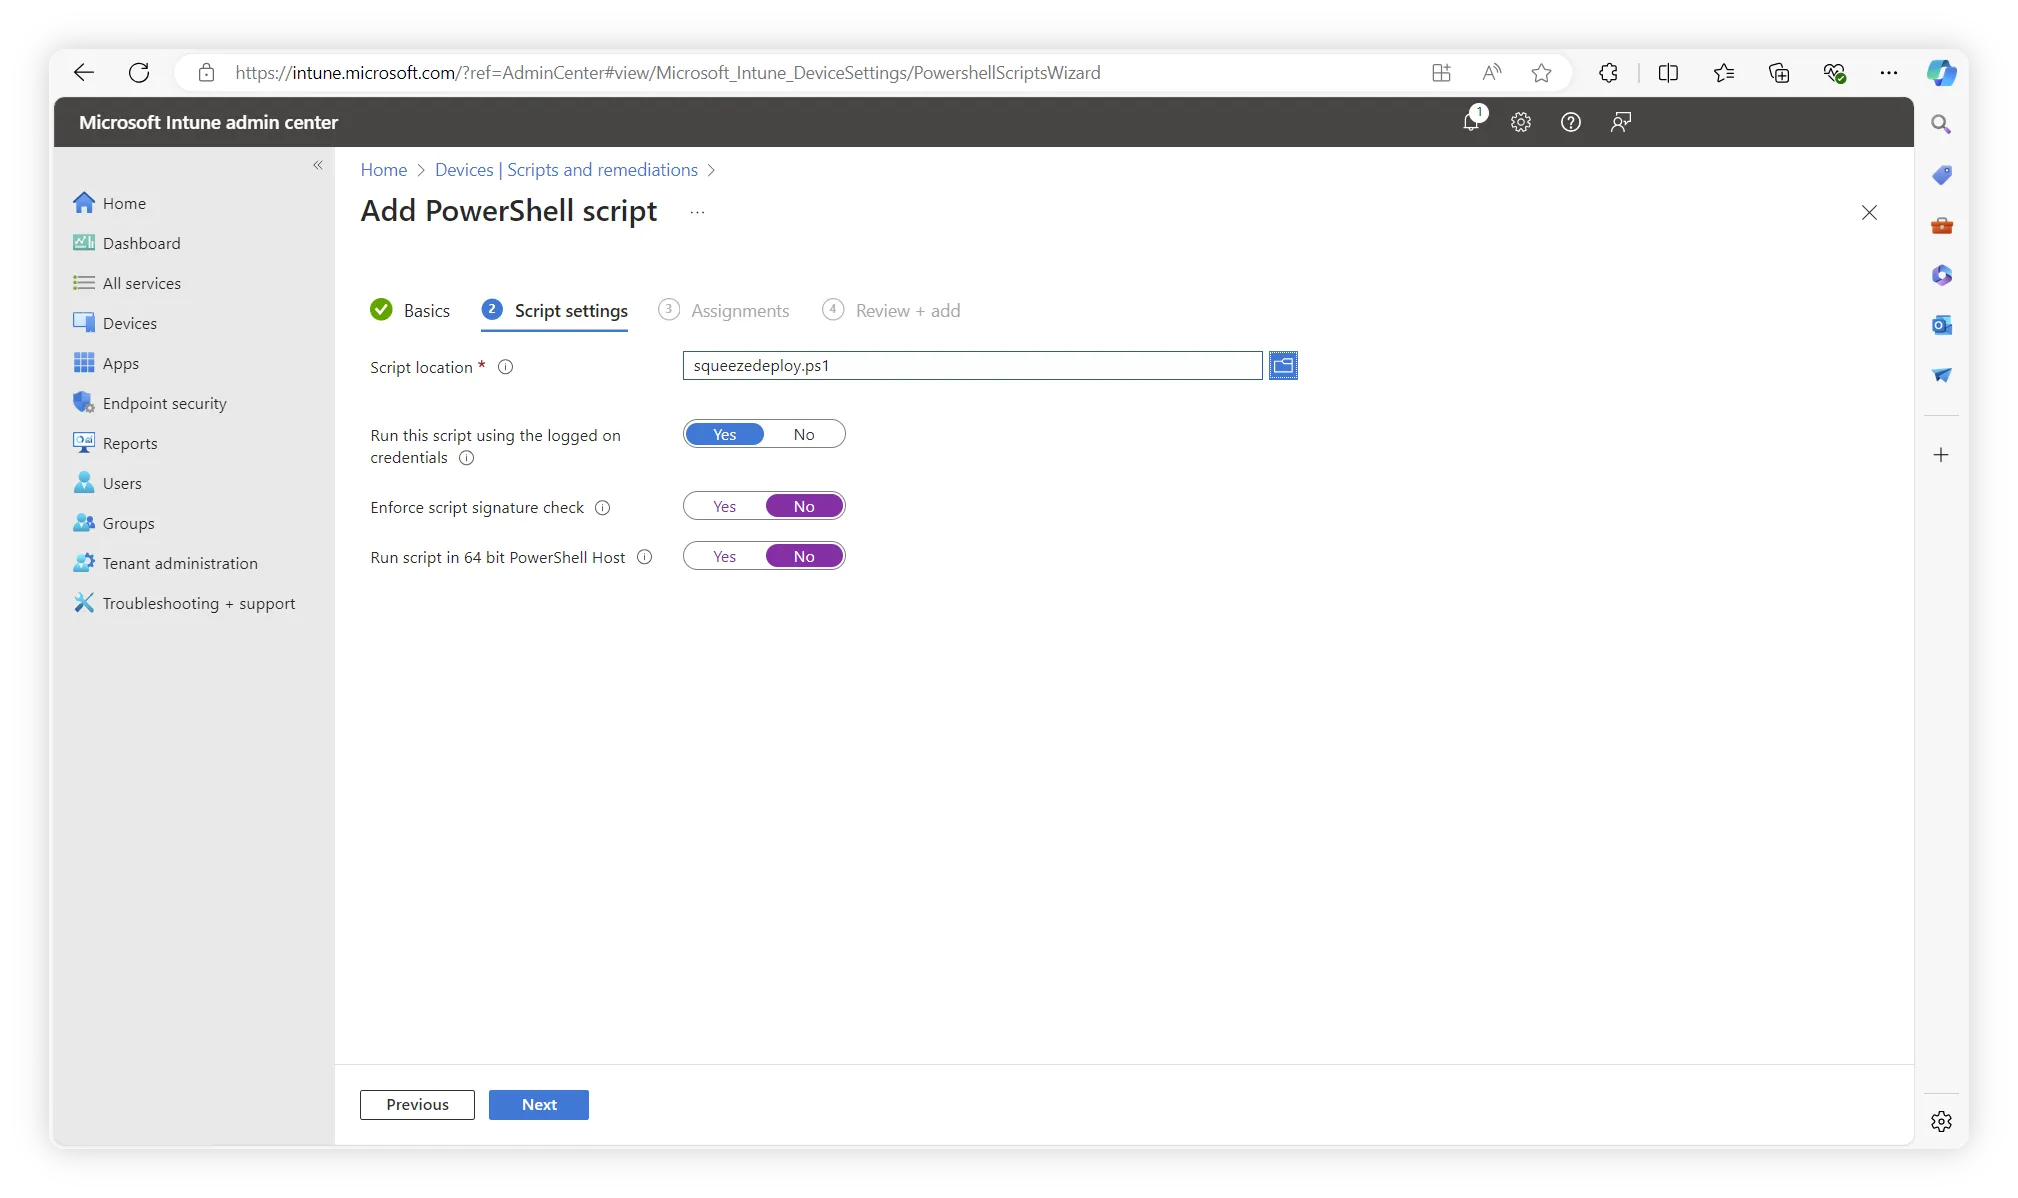This screenshot has width=2018, height=1198.
Task: Open the notifications bell icon
Action: (1471, 122)
